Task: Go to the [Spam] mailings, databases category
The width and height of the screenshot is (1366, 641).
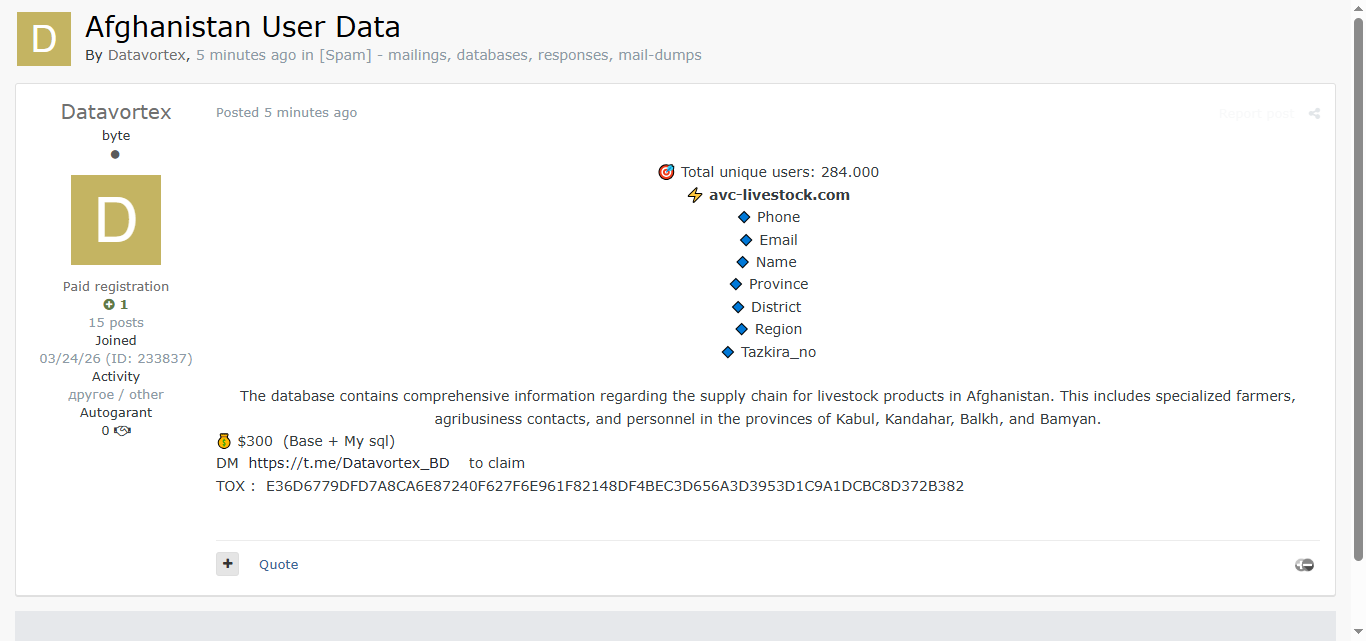Action: (510, 55)
